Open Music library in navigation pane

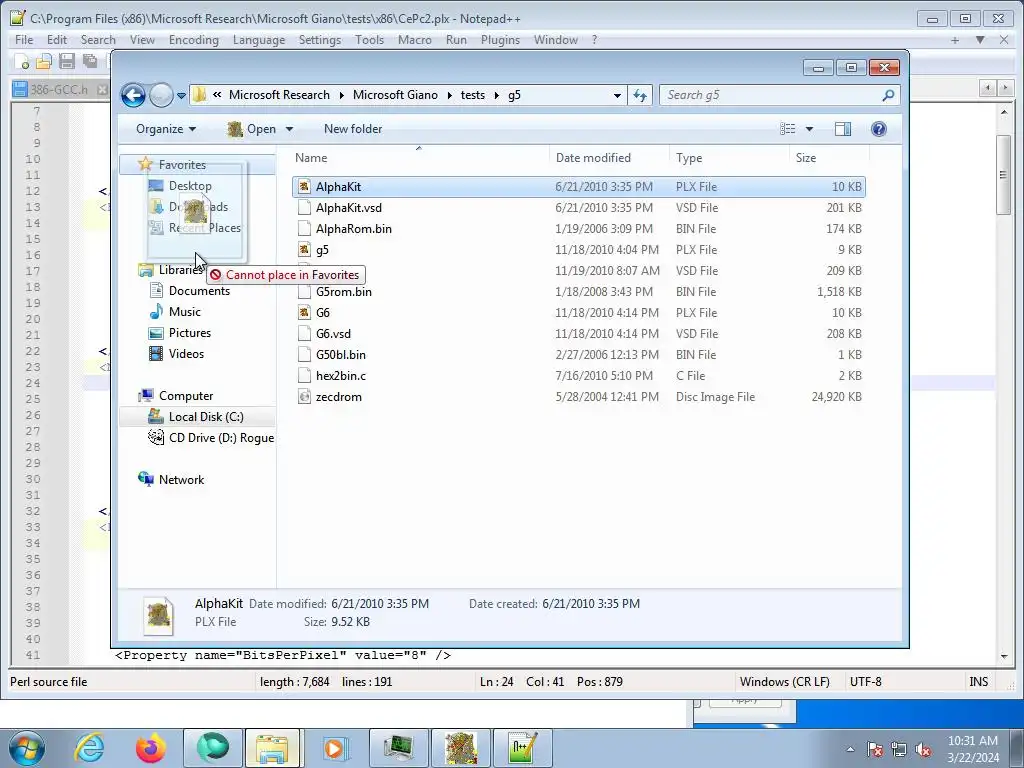point(184,312)
